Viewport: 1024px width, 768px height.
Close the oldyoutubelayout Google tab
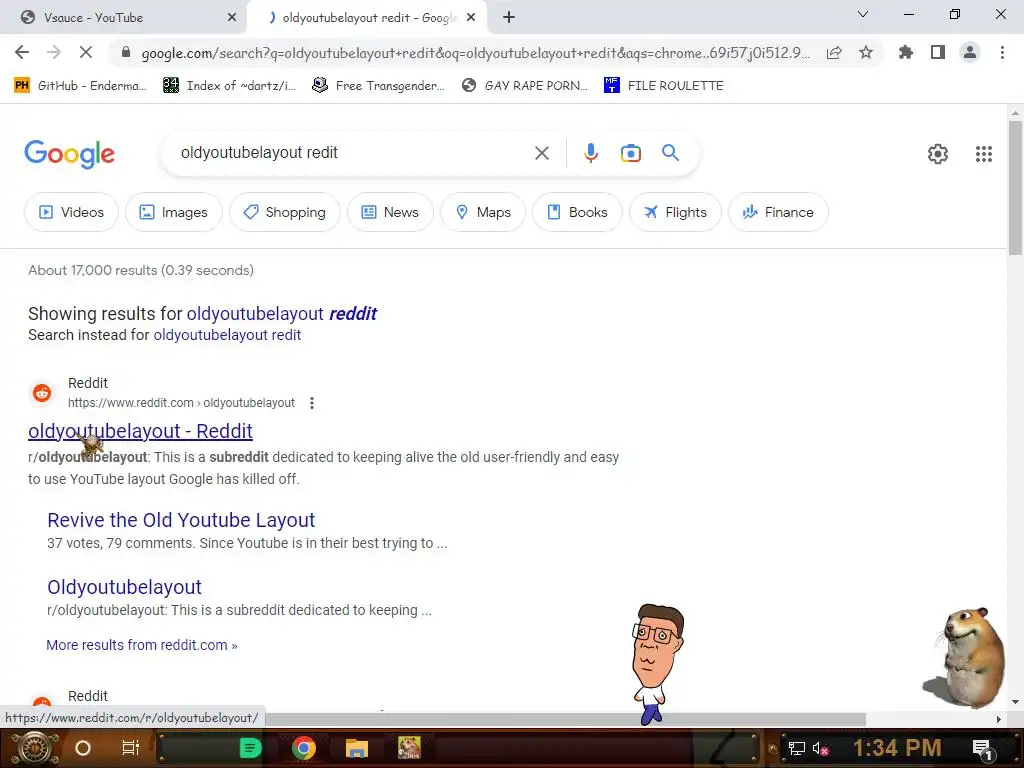[471, 18]
